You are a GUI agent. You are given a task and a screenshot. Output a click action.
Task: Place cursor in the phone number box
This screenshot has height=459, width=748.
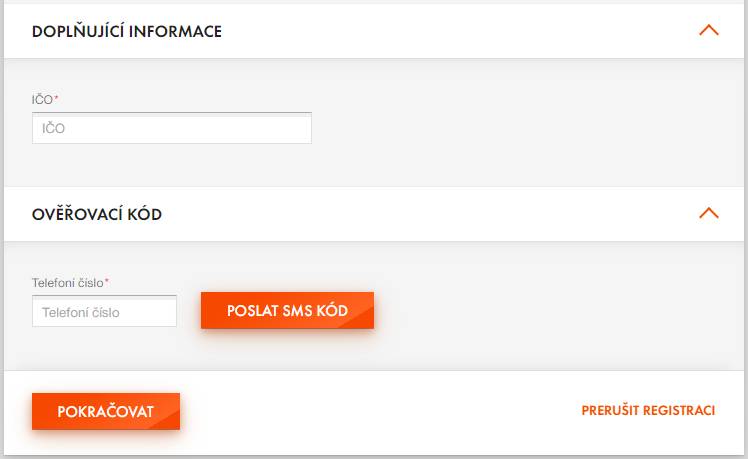(x=104, y=311)
